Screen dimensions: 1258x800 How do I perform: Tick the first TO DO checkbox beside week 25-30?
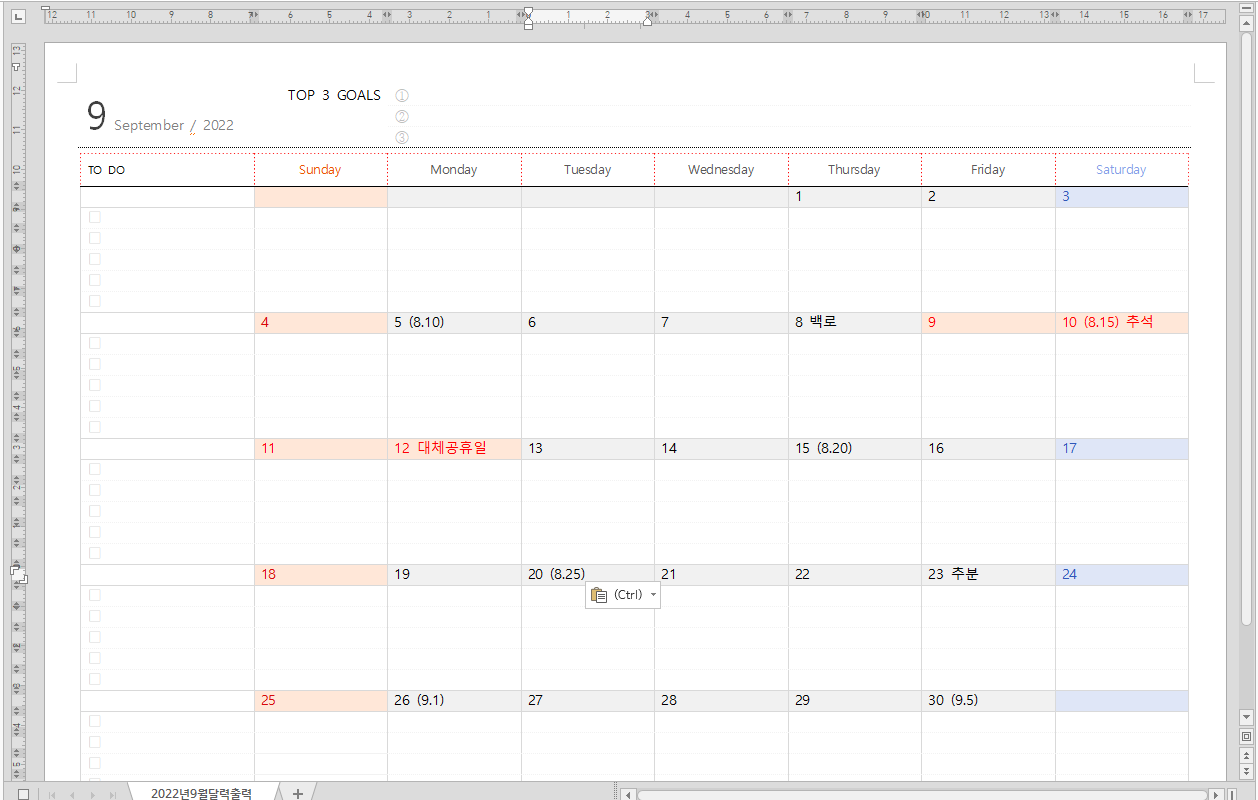click(95, 721)
